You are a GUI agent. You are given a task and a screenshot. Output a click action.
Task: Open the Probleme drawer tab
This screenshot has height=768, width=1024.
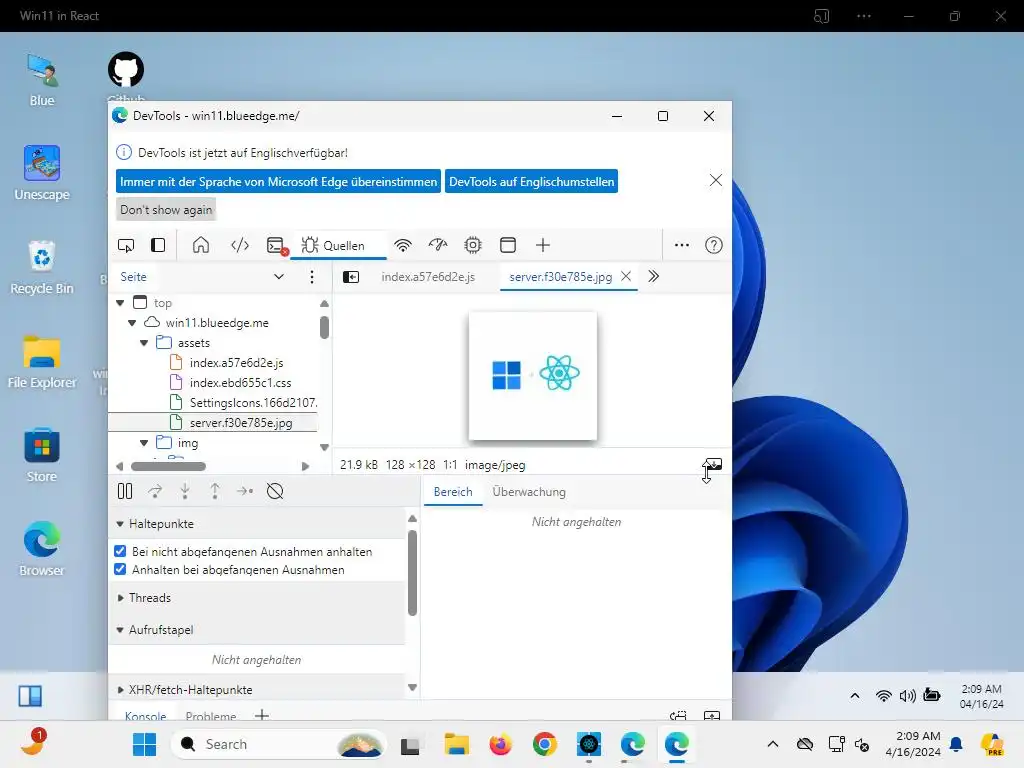(210, 716)
